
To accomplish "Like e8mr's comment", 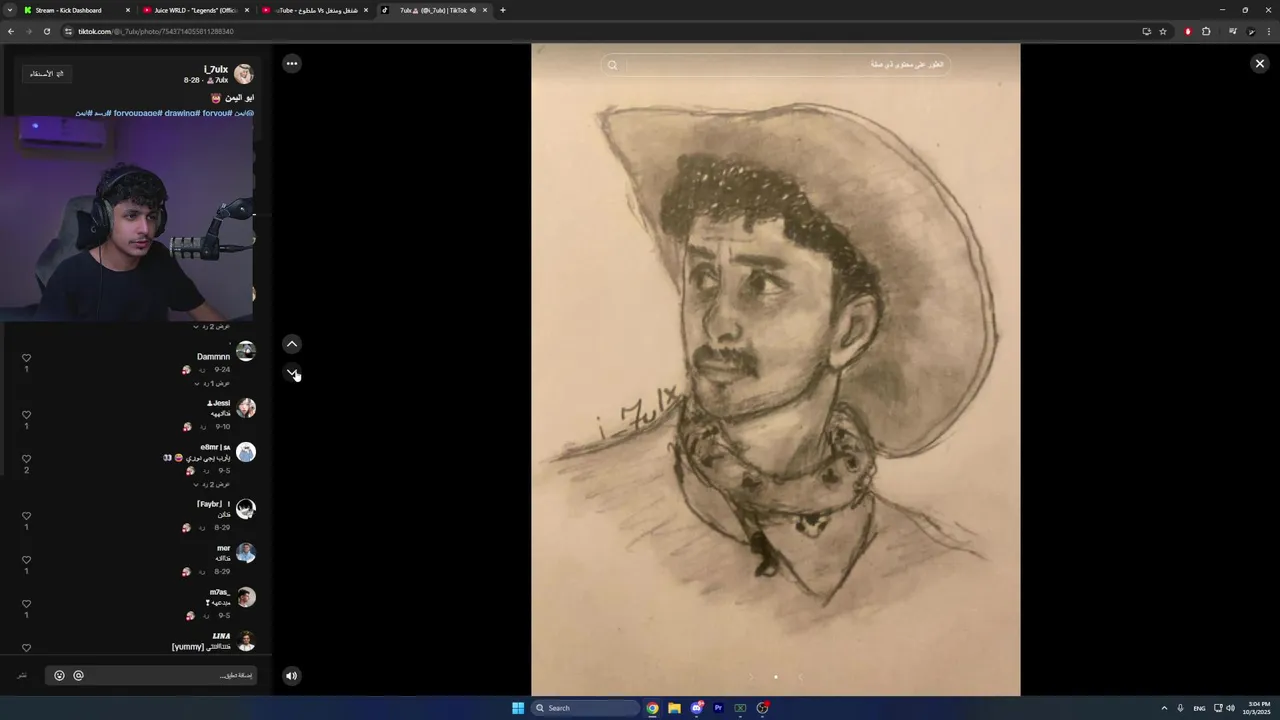I will pos(26,459).
